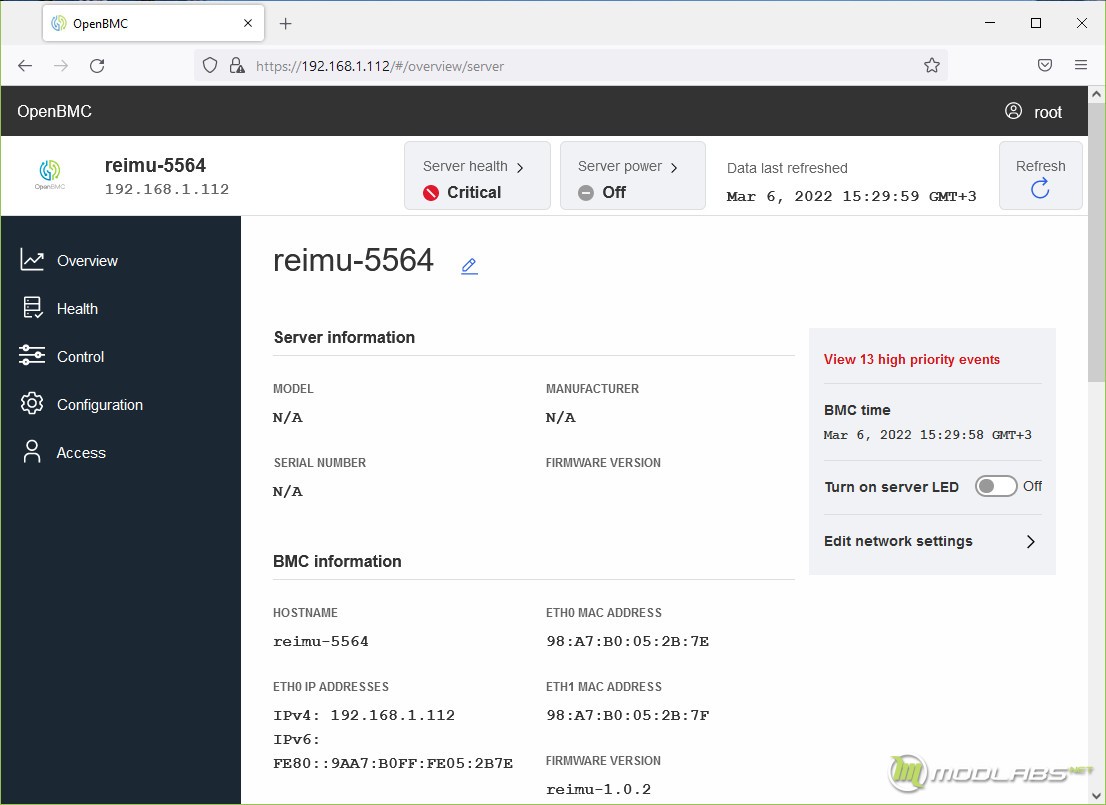
Task: Close the OpenBMC browser tab
Action: (x=248, y=23)
